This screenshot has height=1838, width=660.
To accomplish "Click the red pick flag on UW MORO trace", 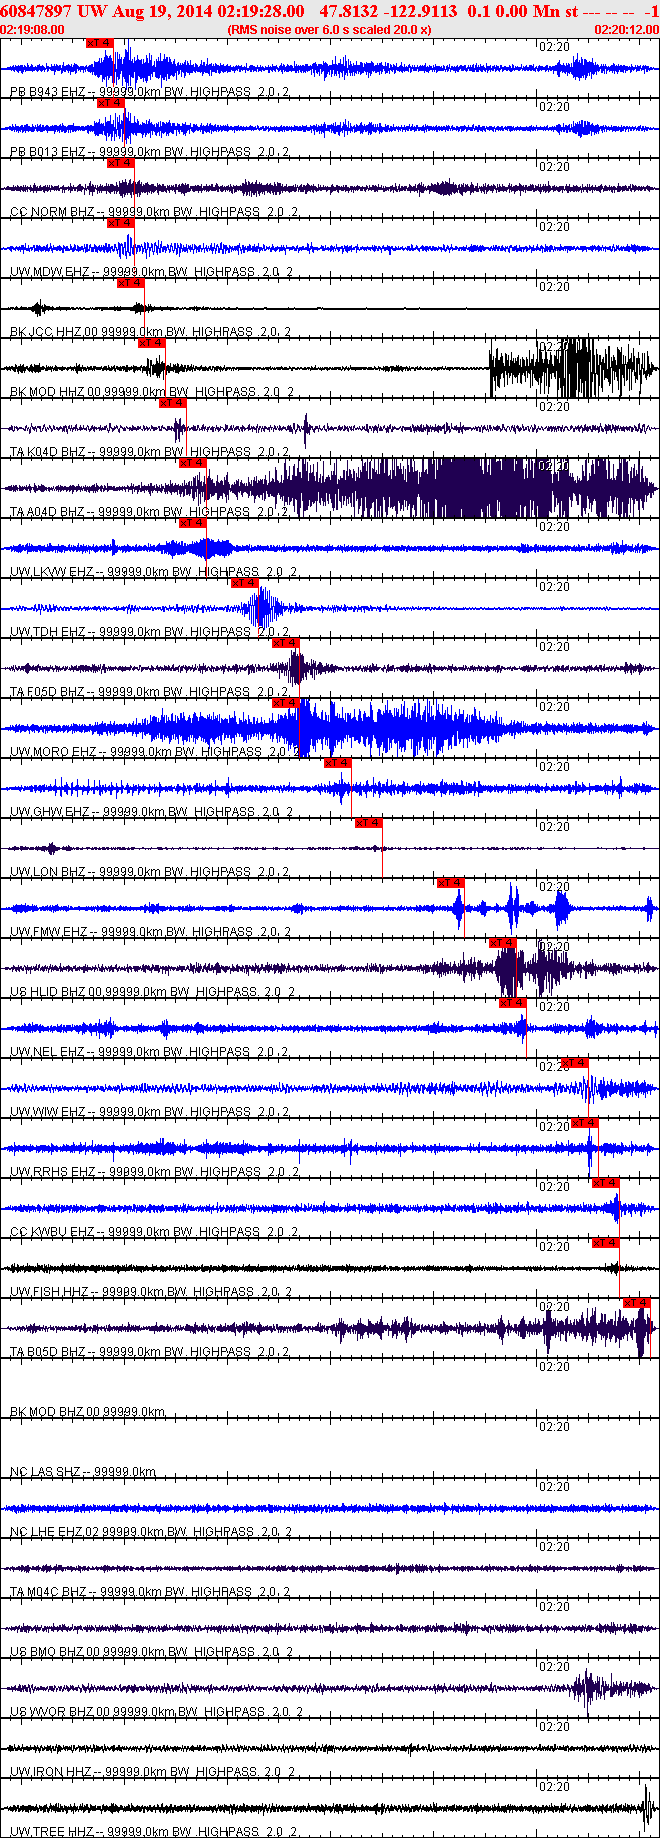I will 286,703.
